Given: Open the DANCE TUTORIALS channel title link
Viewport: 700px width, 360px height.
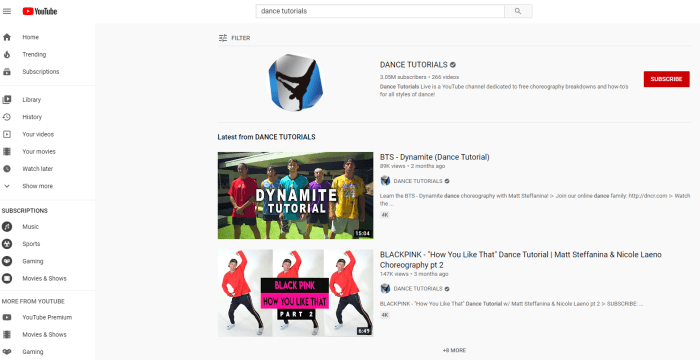Looking at the screenshot, I should (413, 65).
